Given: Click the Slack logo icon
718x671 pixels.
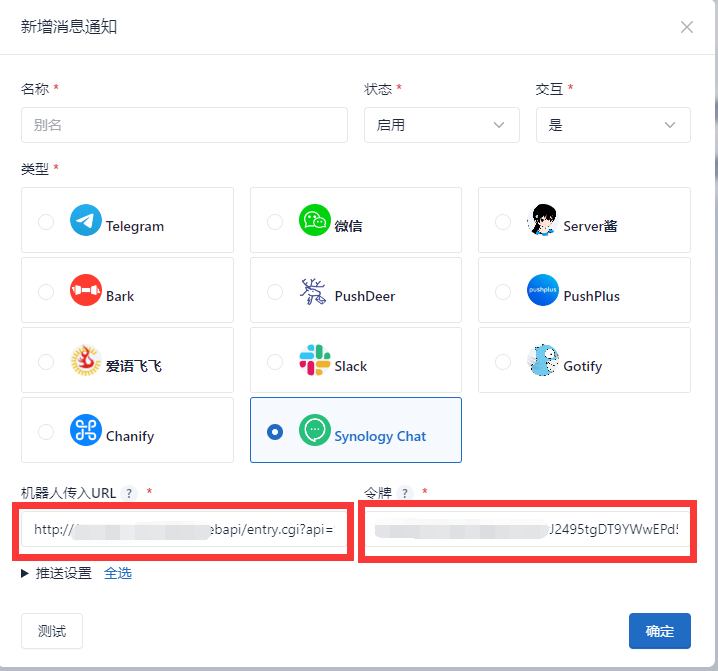Looking at the screenshot, I should pos(315,360).
